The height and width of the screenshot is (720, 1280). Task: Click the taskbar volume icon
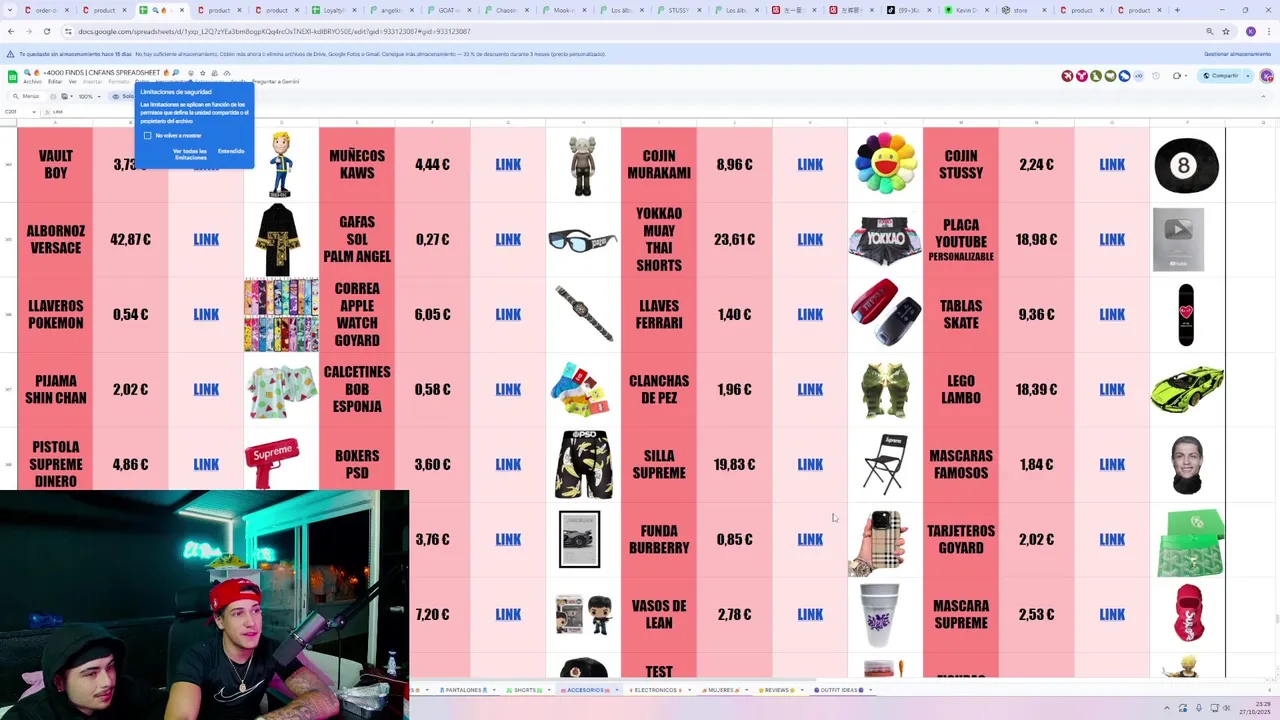pyautogui.click(x=1227, y=708)
